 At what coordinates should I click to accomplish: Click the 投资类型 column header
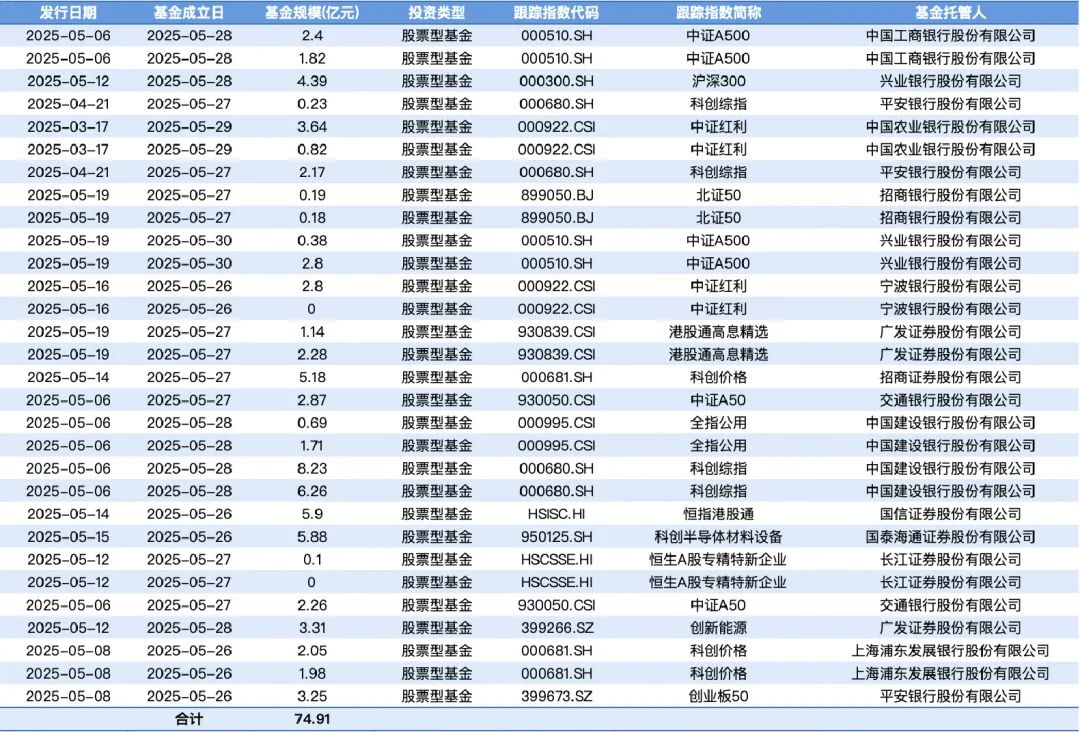(437, 12)
